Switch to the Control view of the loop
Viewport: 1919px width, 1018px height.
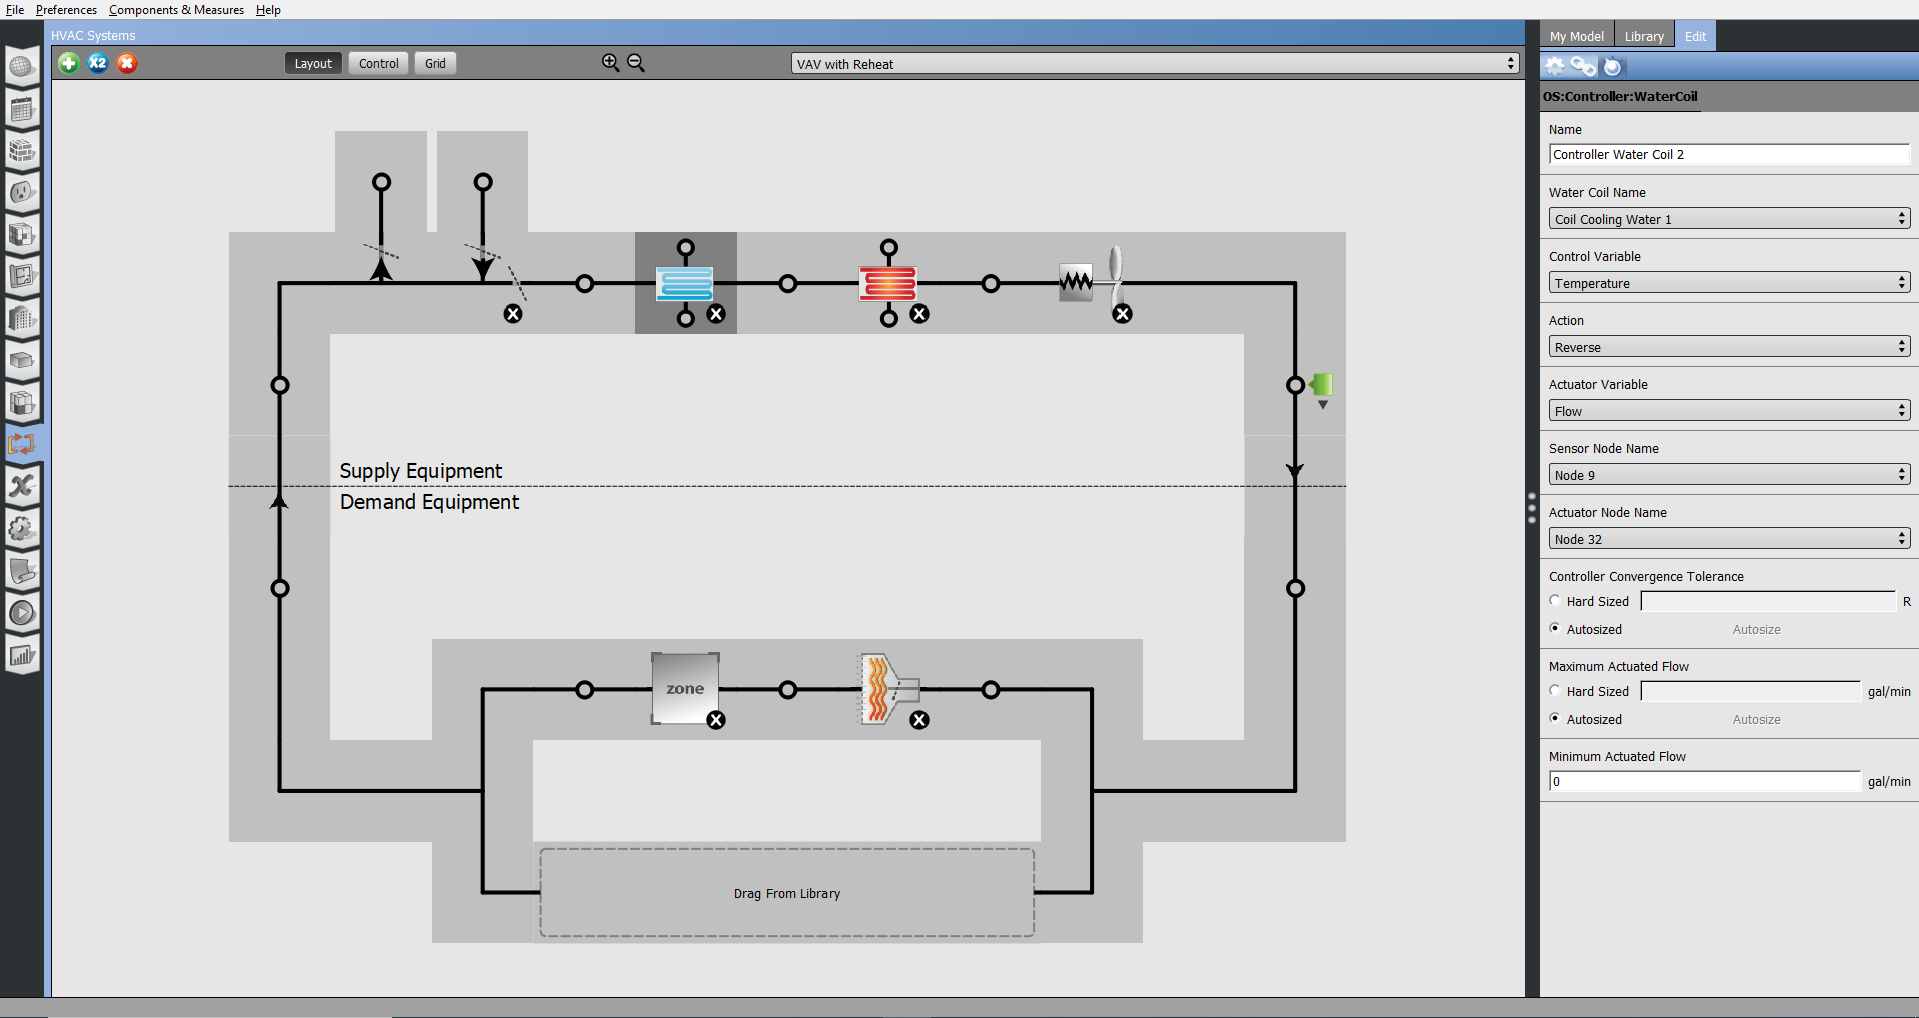pos(378,62)
